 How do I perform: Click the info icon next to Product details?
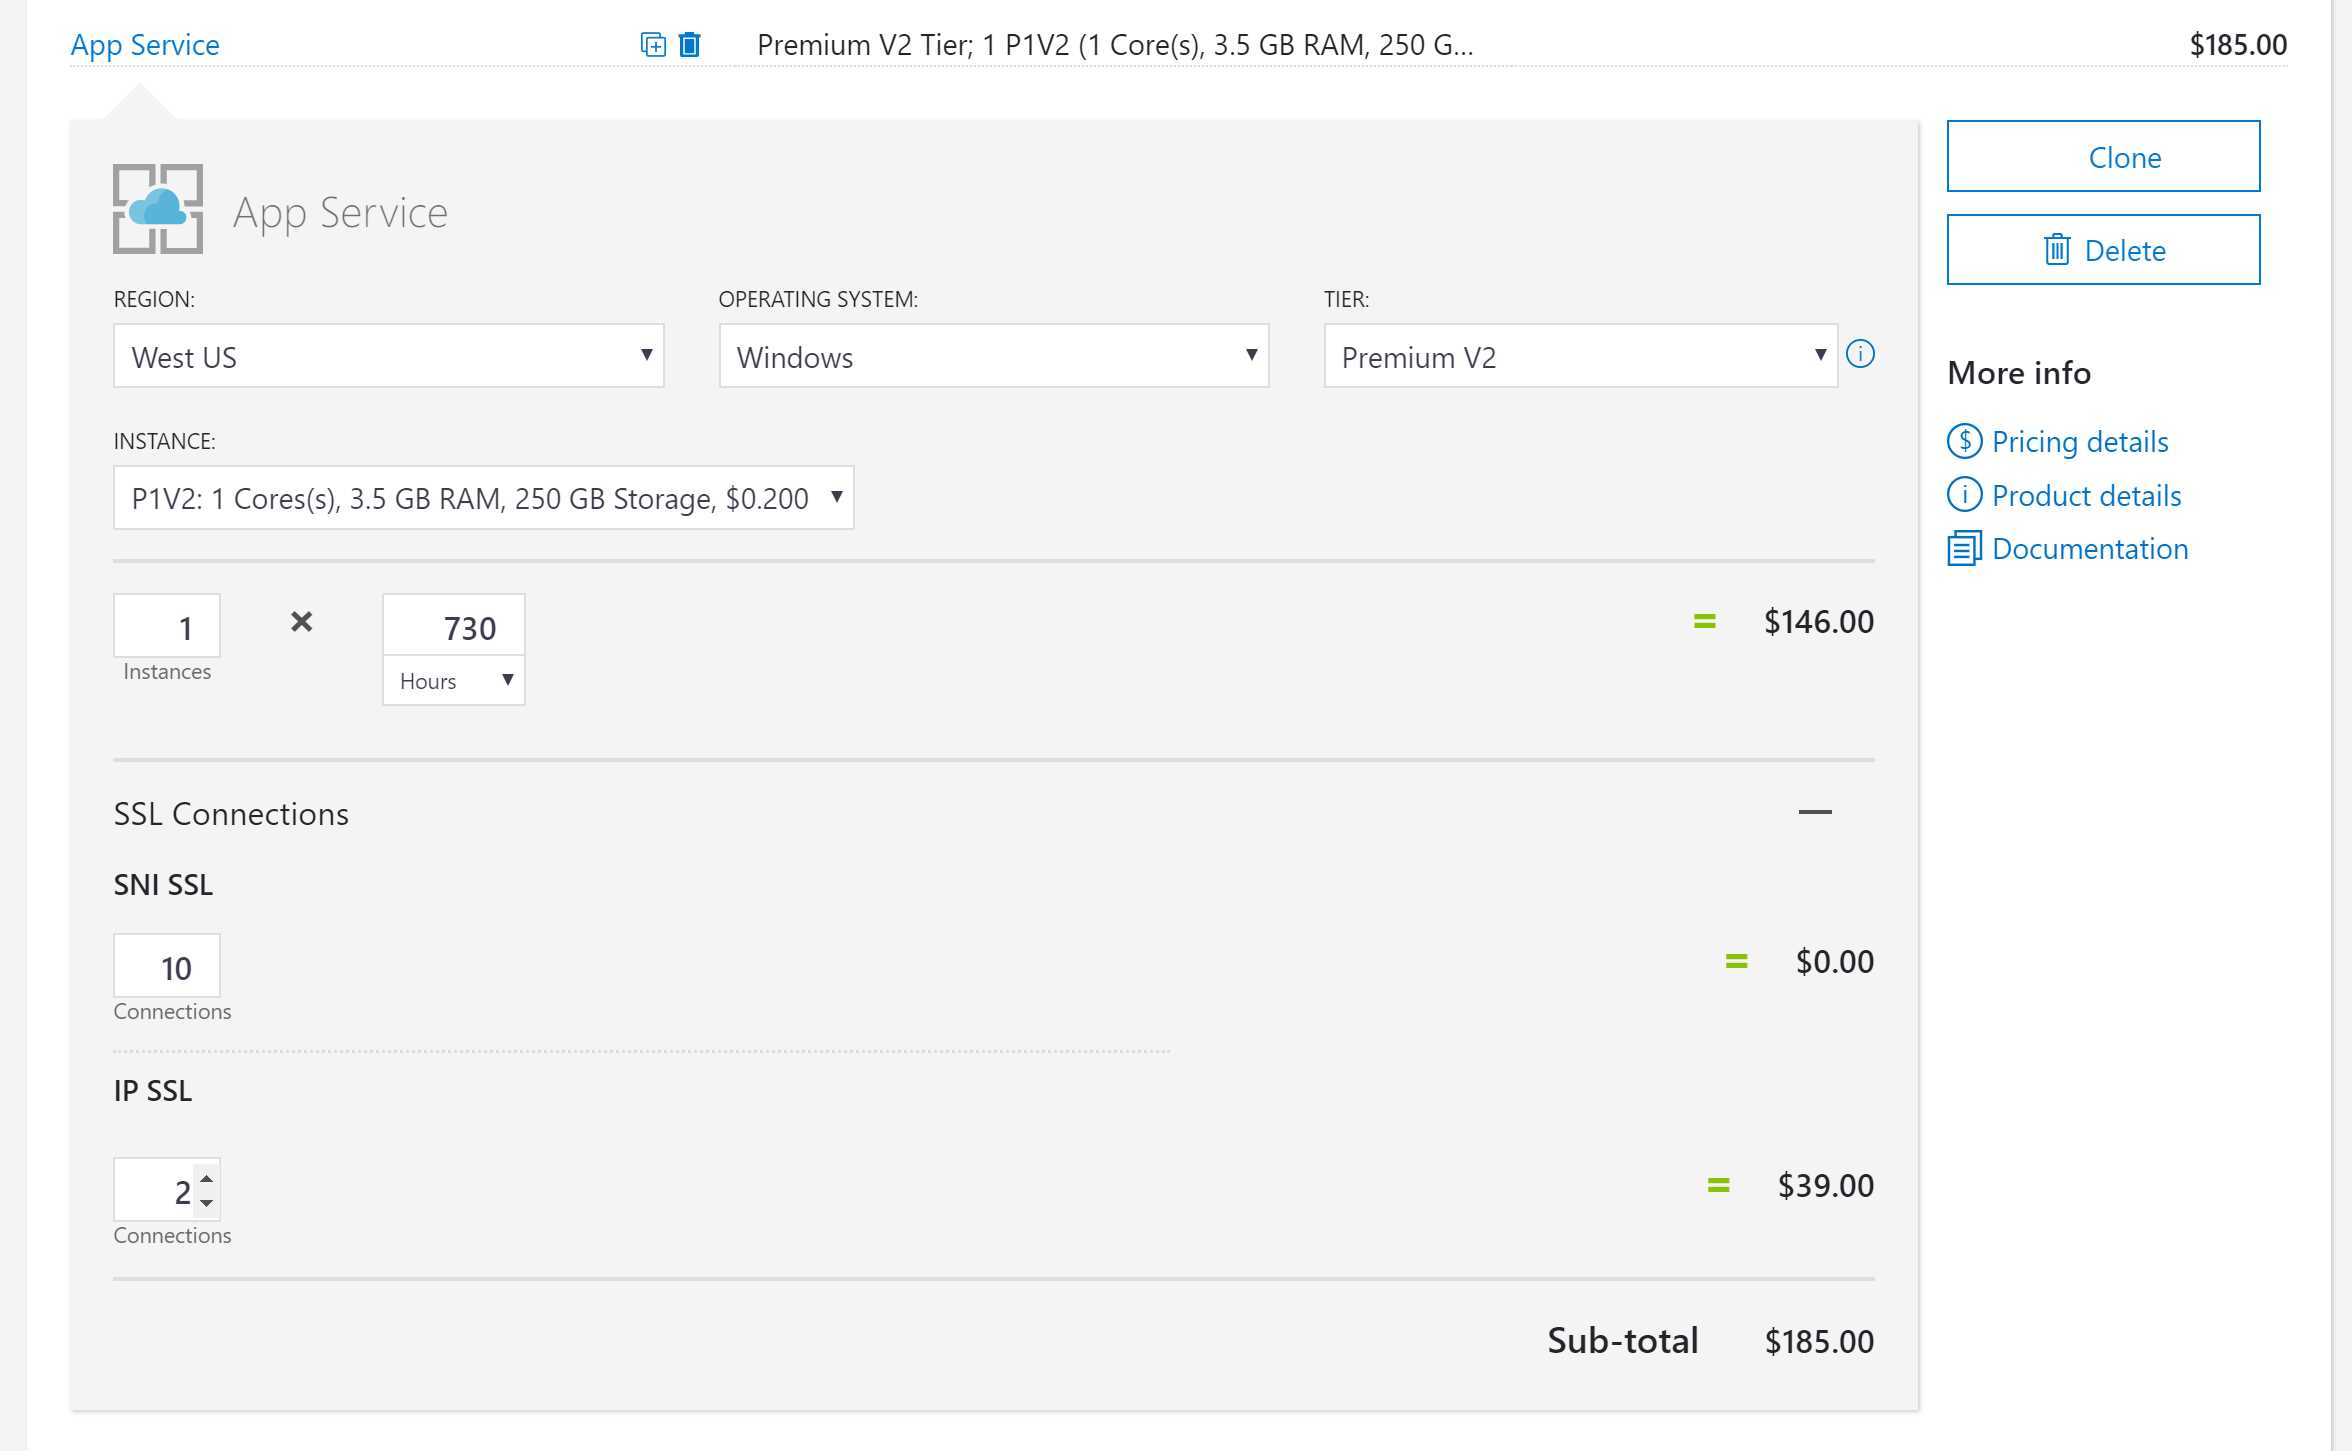[1965, 494]
